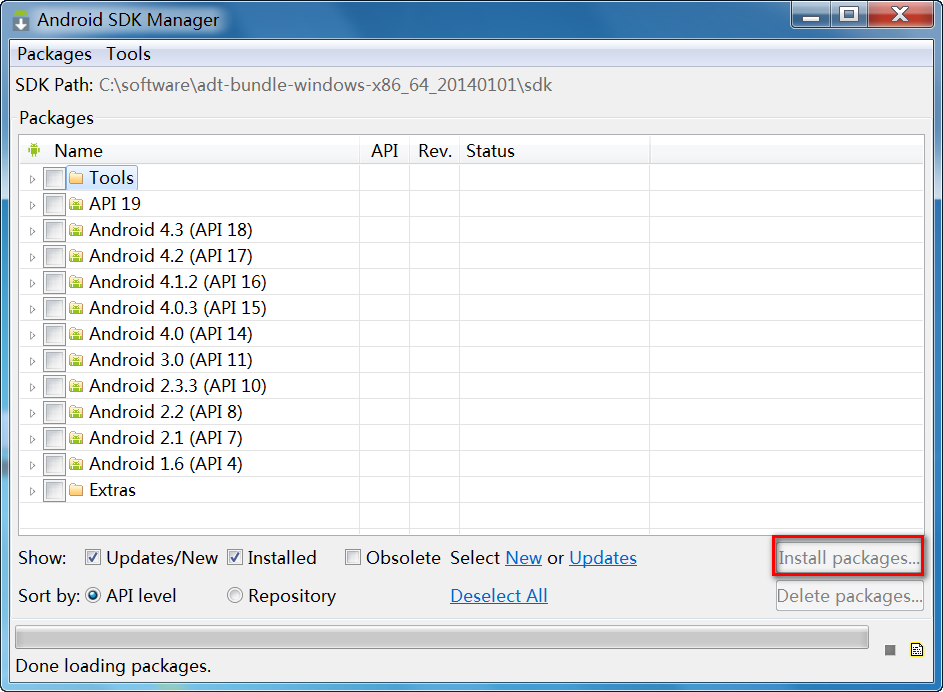Click the Android 3.0 (API 11) package icon

pos(76,360)
